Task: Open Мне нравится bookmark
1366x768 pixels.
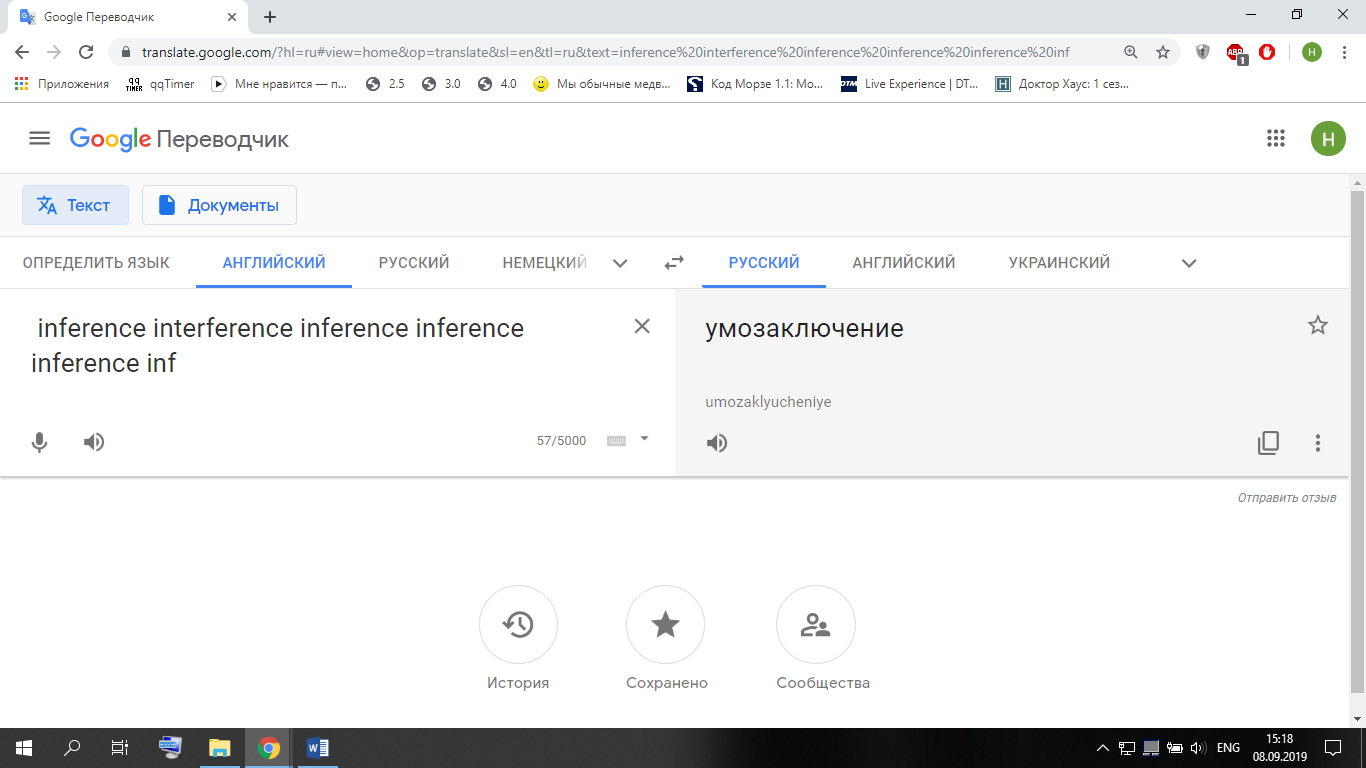Action: tap(281, 84)
